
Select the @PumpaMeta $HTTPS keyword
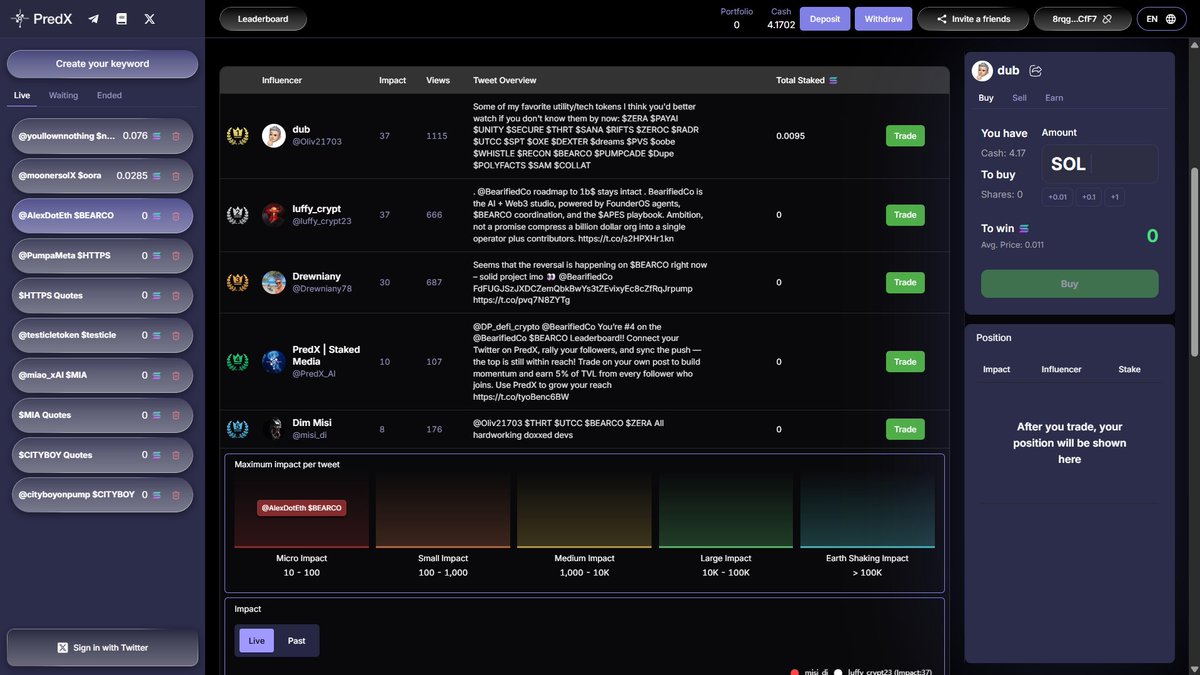(102, 256)
